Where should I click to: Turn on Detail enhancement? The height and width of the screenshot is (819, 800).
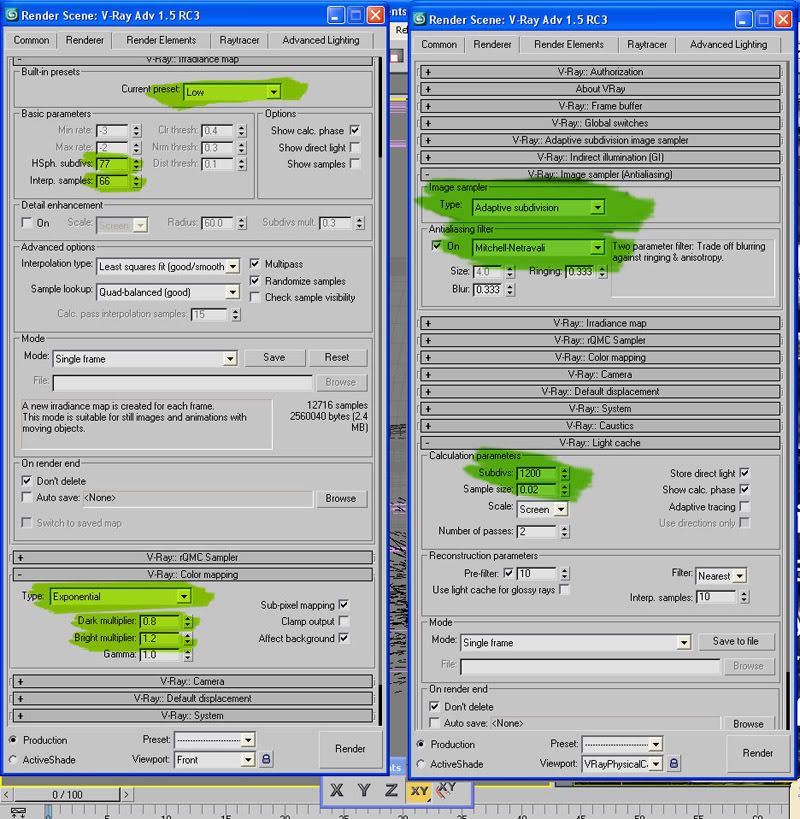[x=26, y=223]
